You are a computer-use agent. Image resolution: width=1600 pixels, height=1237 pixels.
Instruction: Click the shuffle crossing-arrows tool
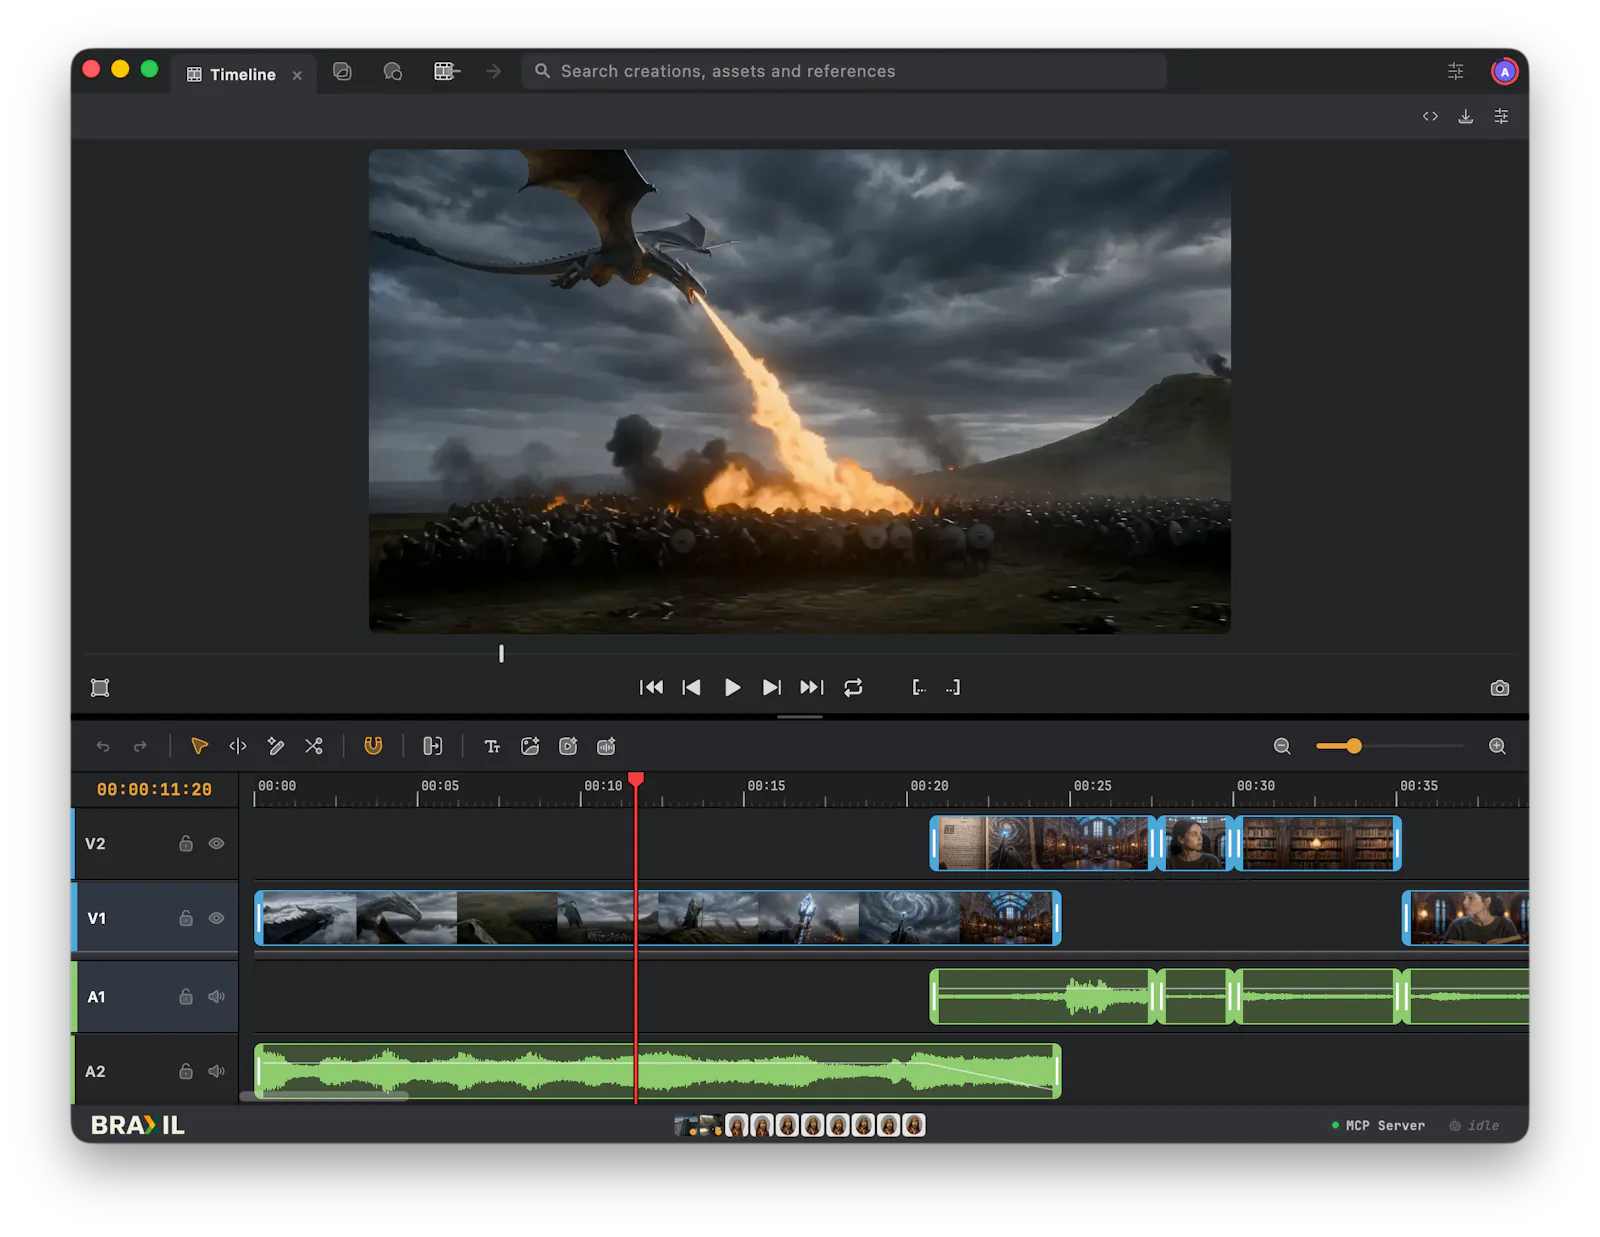[x=314, y=746]
